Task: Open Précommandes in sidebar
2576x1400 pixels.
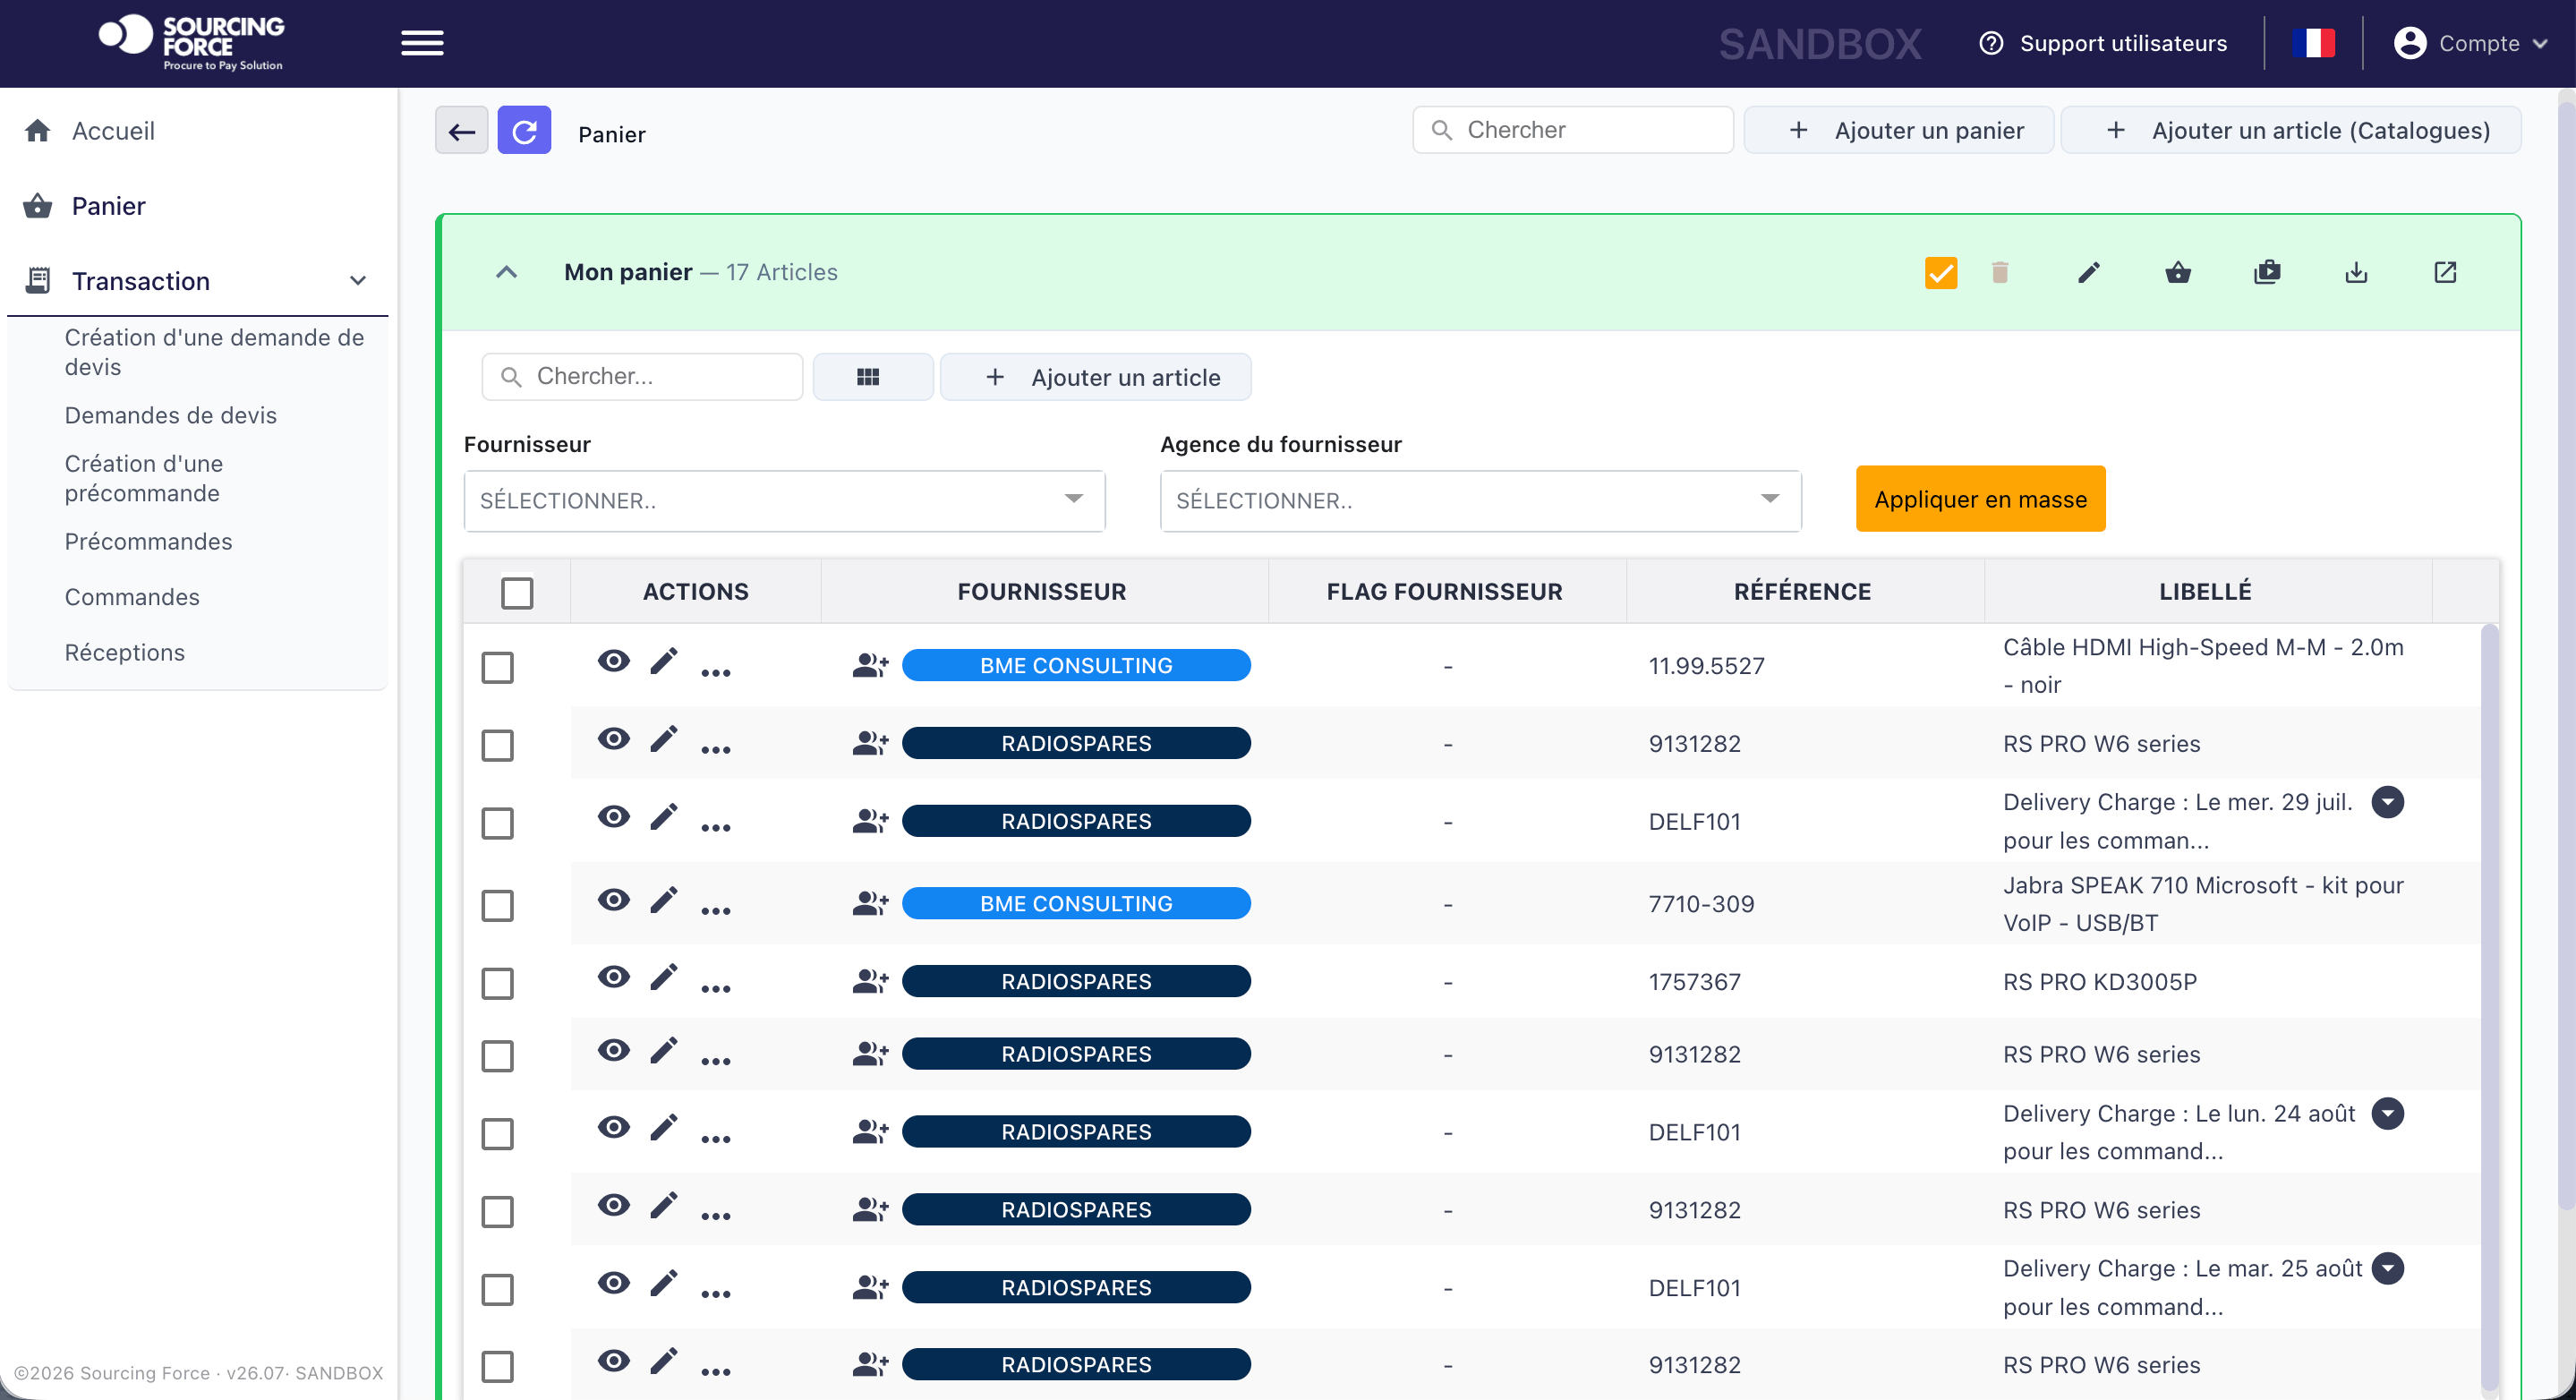Action: [x=148, y=541]
